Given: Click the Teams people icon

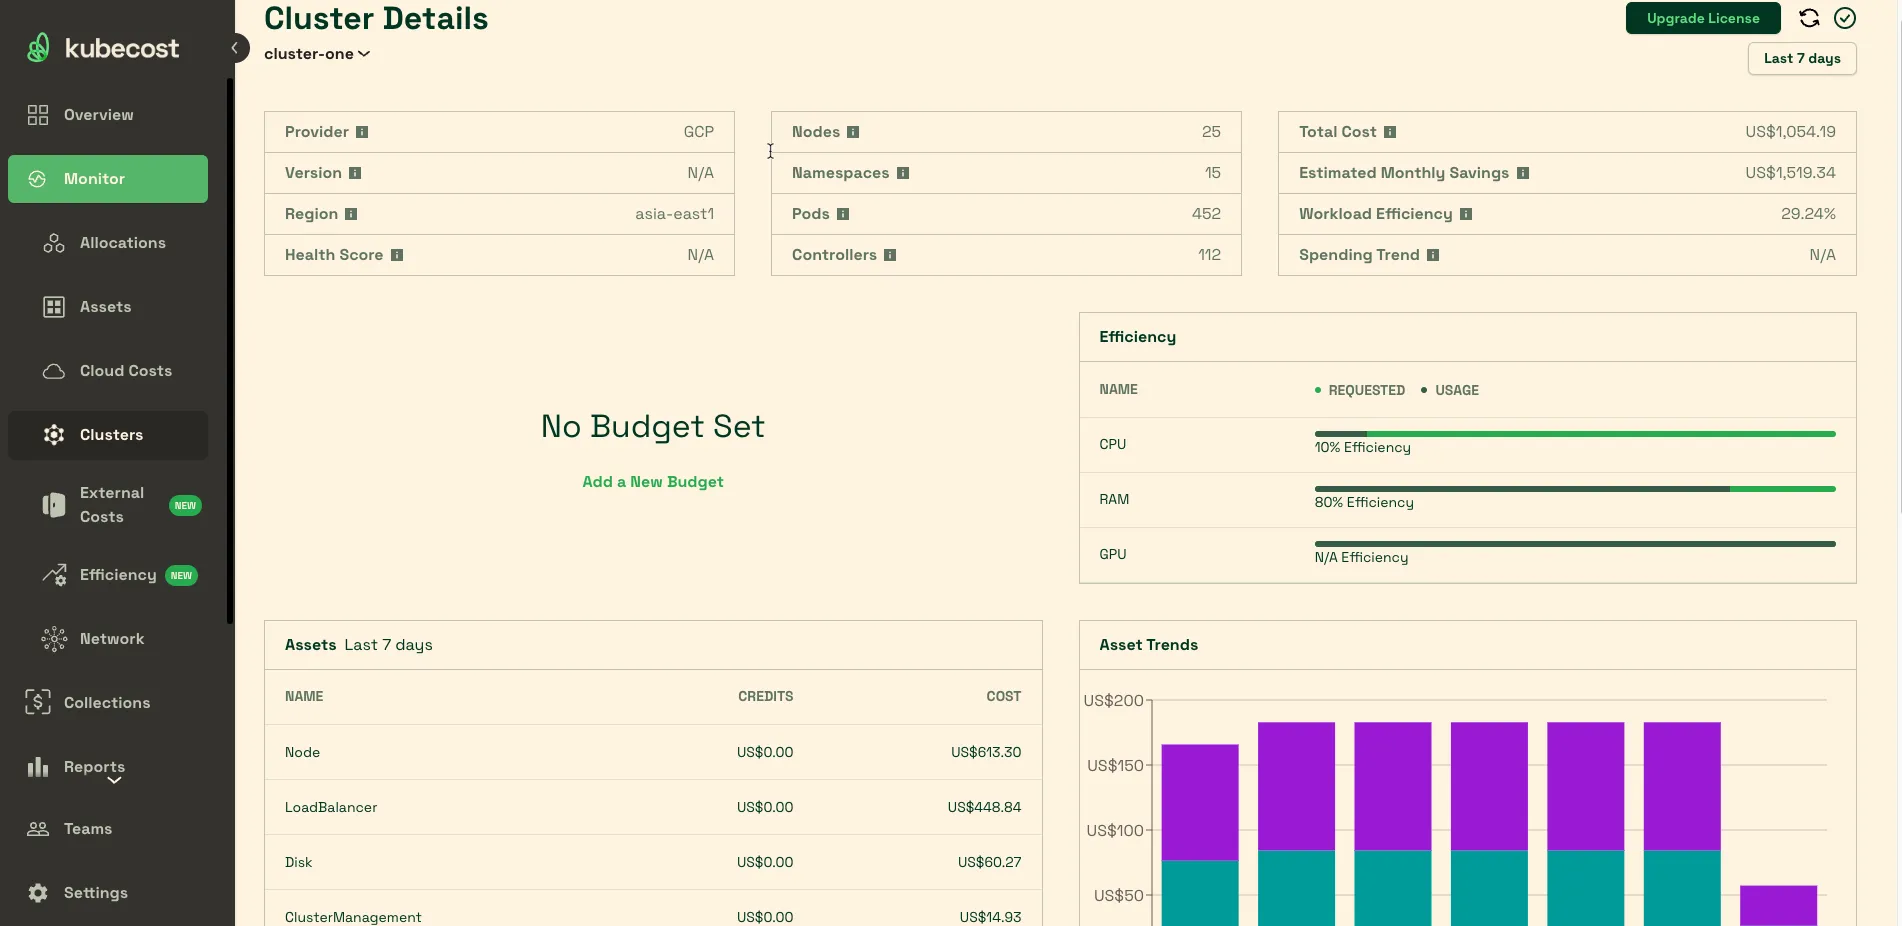Looking at the screenshot, I should [x=38, y=829].
